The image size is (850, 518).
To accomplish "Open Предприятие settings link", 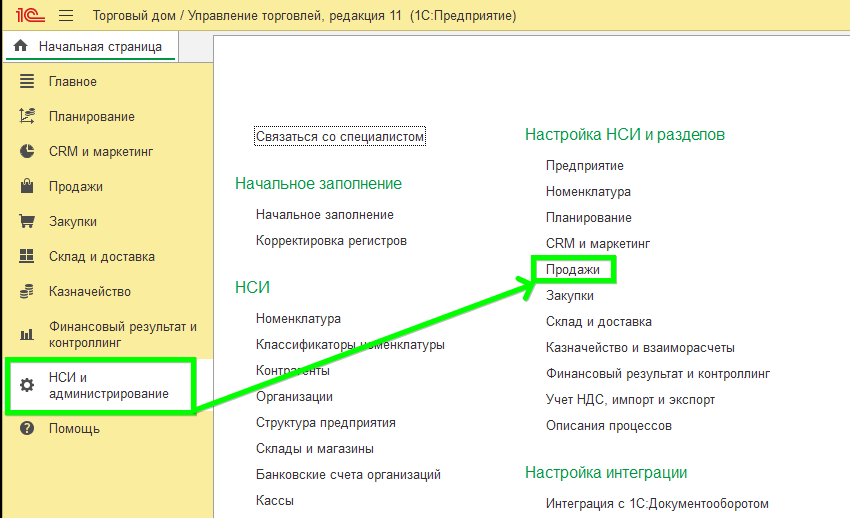I will (585, 165).
